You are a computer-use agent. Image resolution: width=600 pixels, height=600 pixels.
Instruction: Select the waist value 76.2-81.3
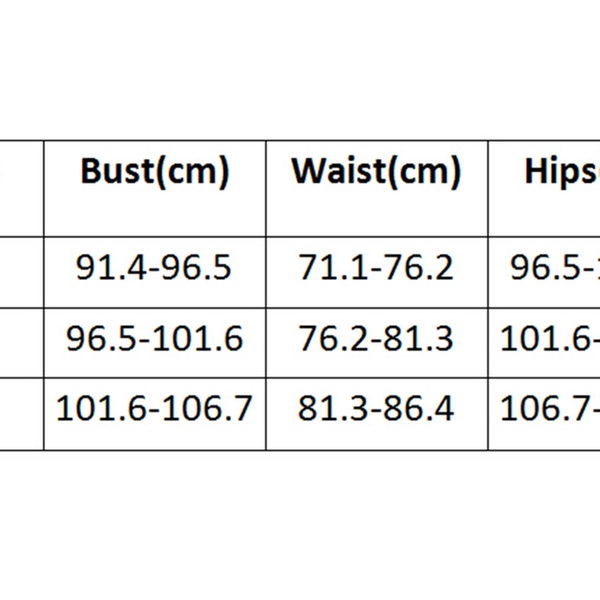point(375,338)
